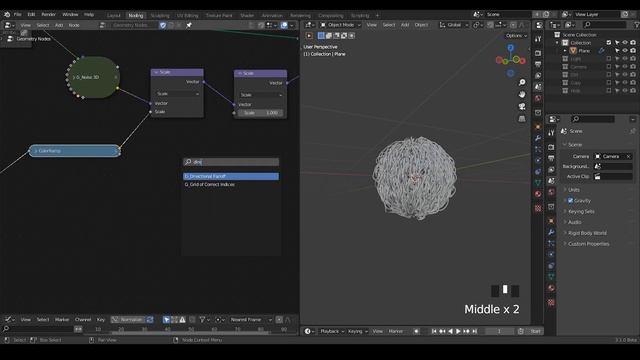Screen dimensions: 640x360
Task: Click the Background color field in scene properties
Action: click(613, 166)
